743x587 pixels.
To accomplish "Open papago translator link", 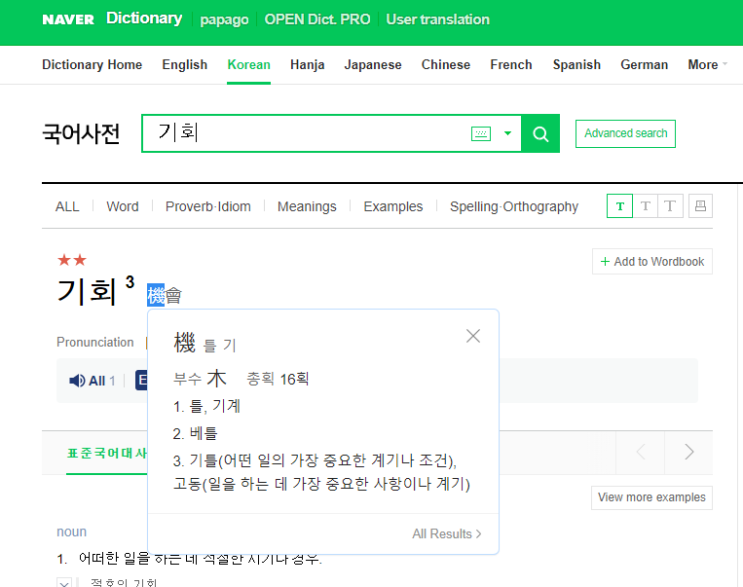I will tap(224, 19).
